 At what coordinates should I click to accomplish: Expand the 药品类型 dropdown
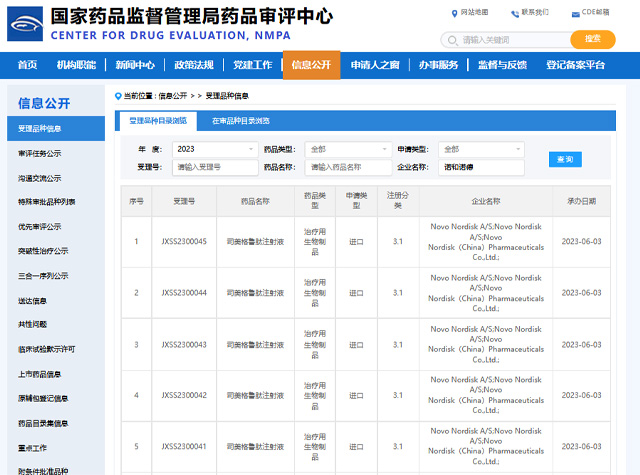[x=347, y=149]
